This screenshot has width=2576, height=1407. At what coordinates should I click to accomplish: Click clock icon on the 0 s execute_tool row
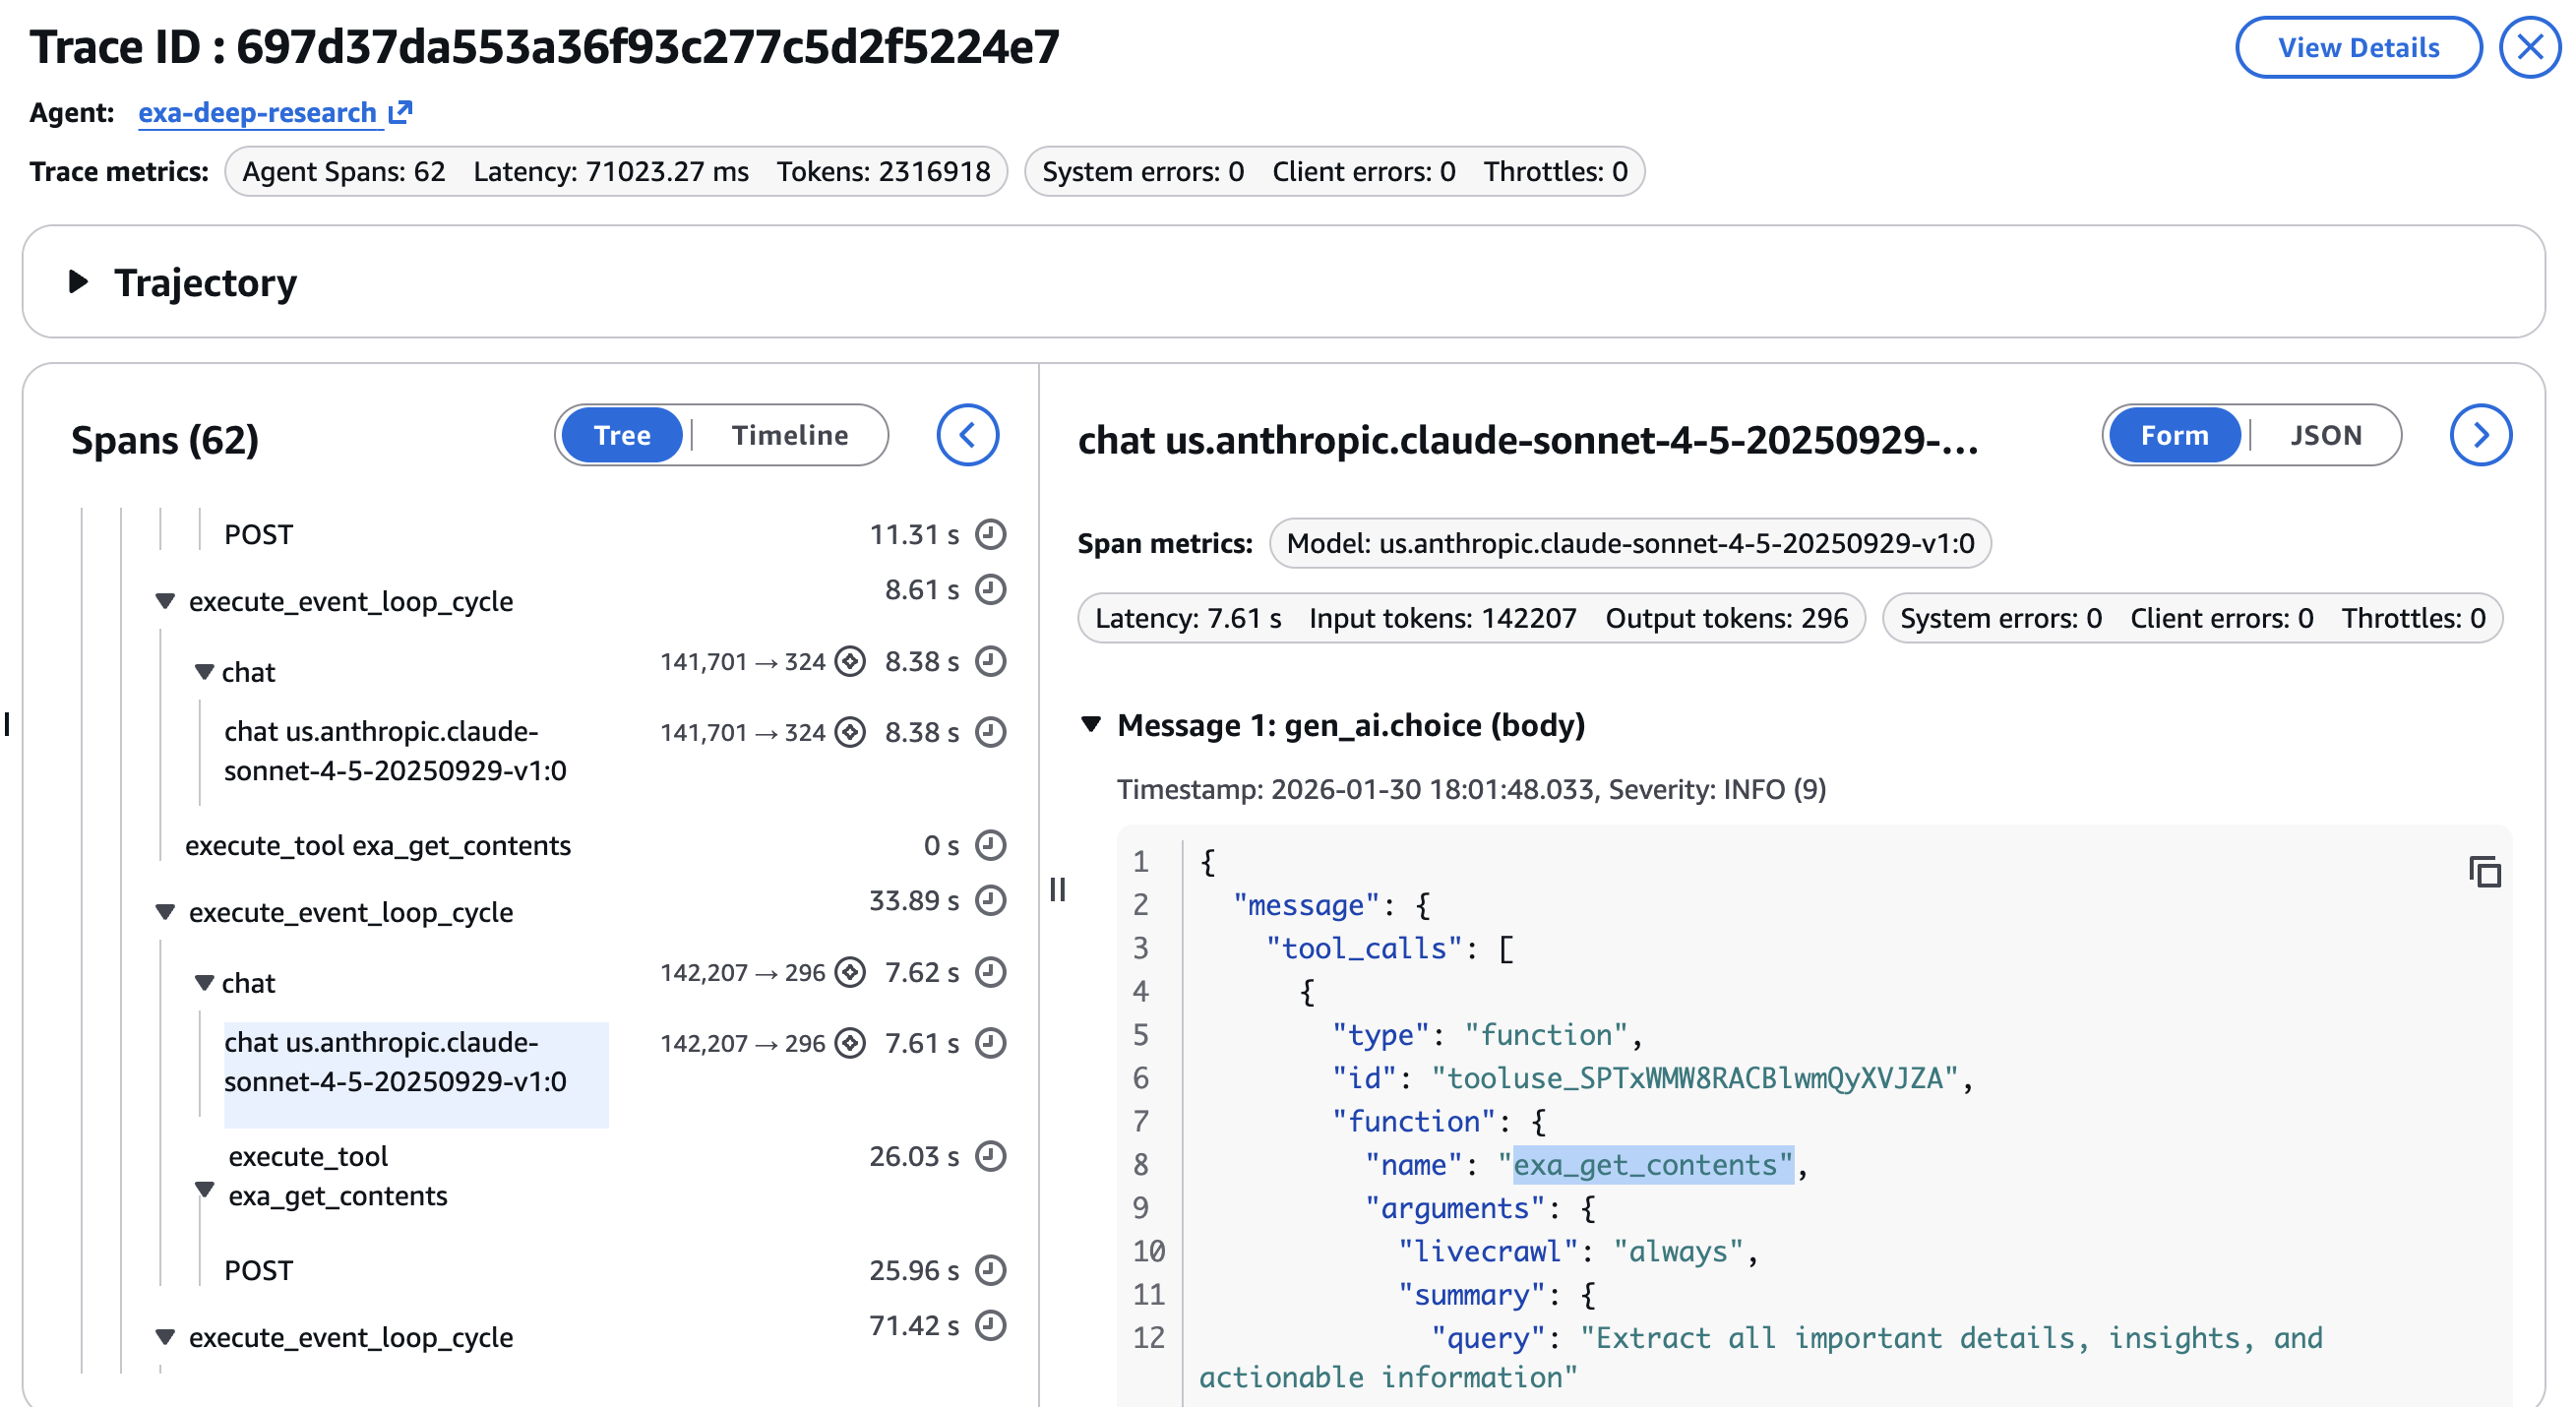(990, 845)
